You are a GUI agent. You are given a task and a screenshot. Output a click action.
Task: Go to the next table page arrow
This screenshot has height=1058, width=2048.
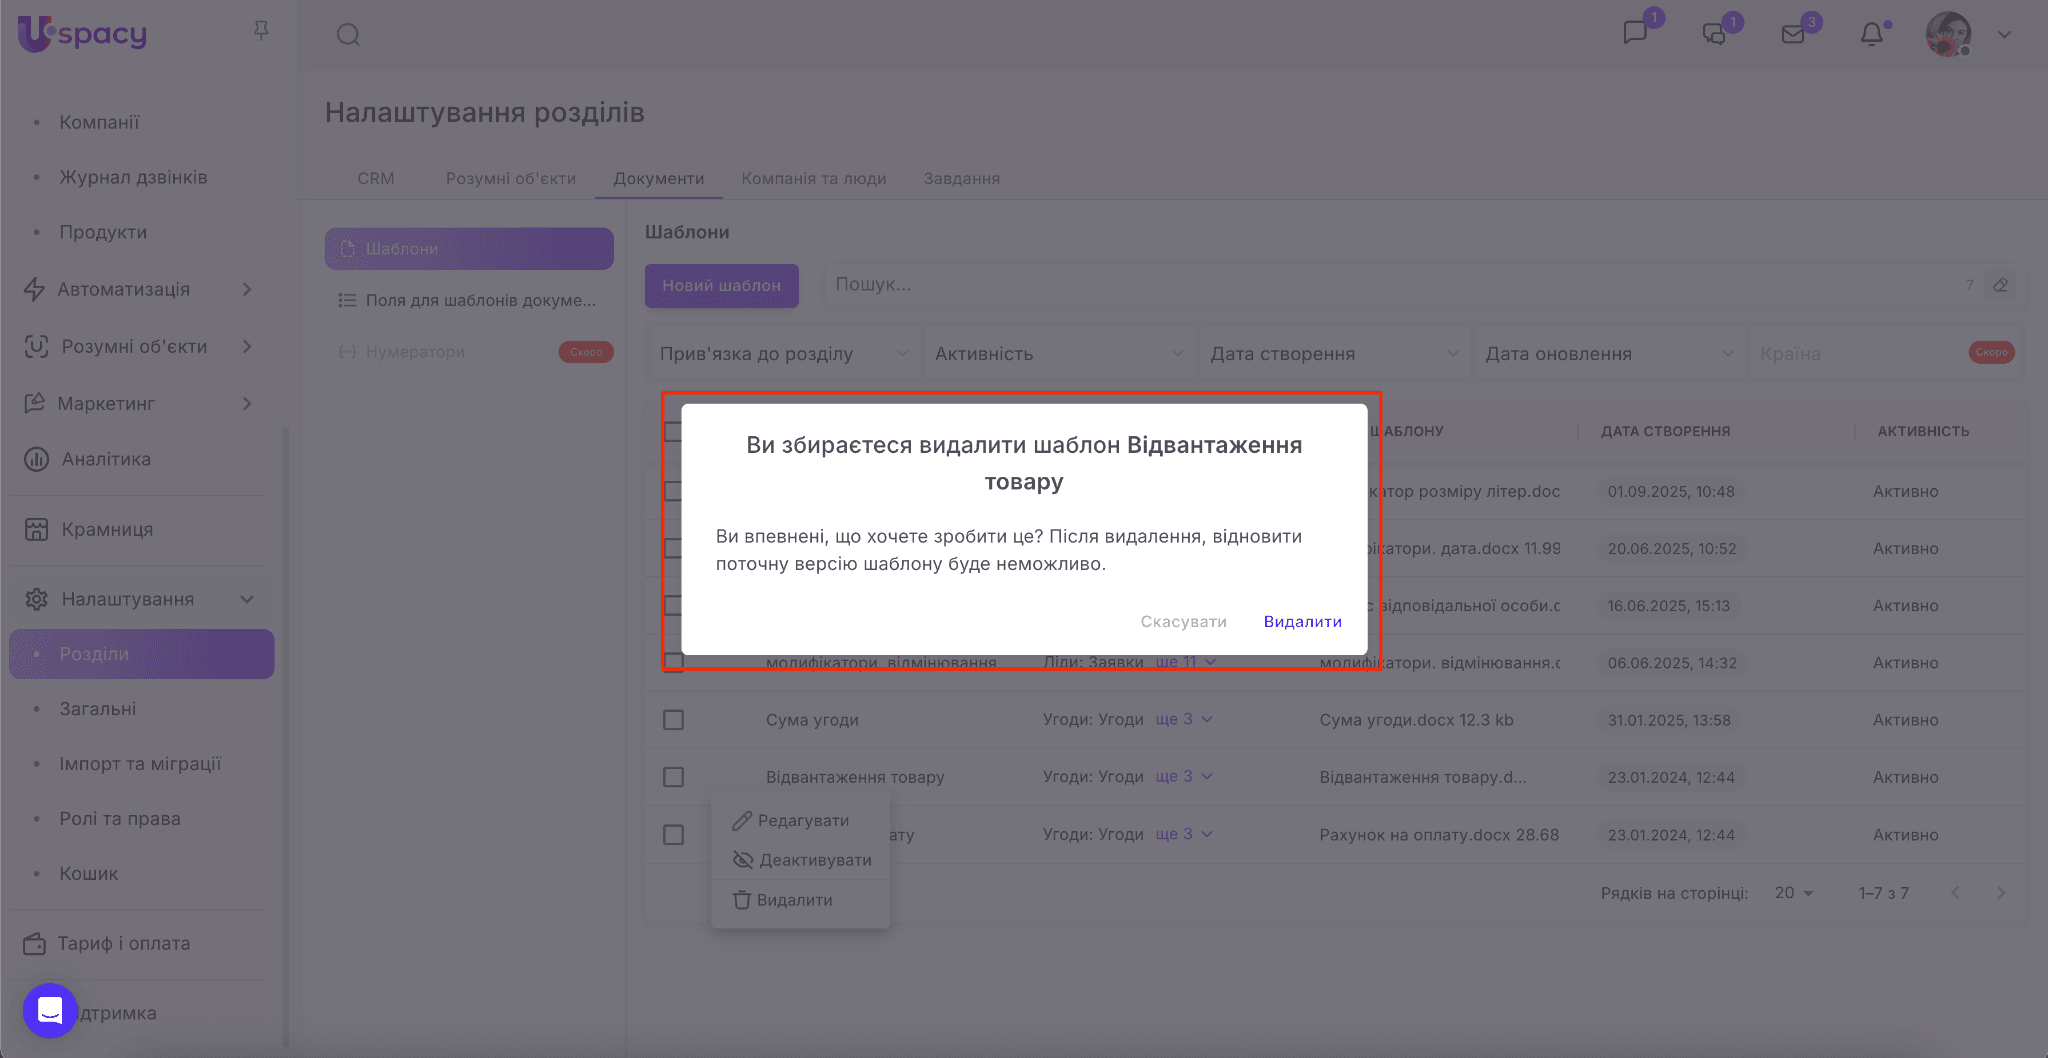(2001, 893)
